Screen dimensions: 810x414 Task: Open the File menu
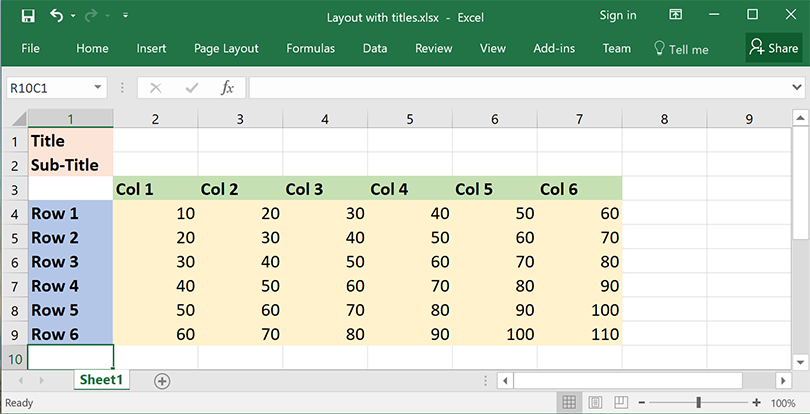point(30,49)
